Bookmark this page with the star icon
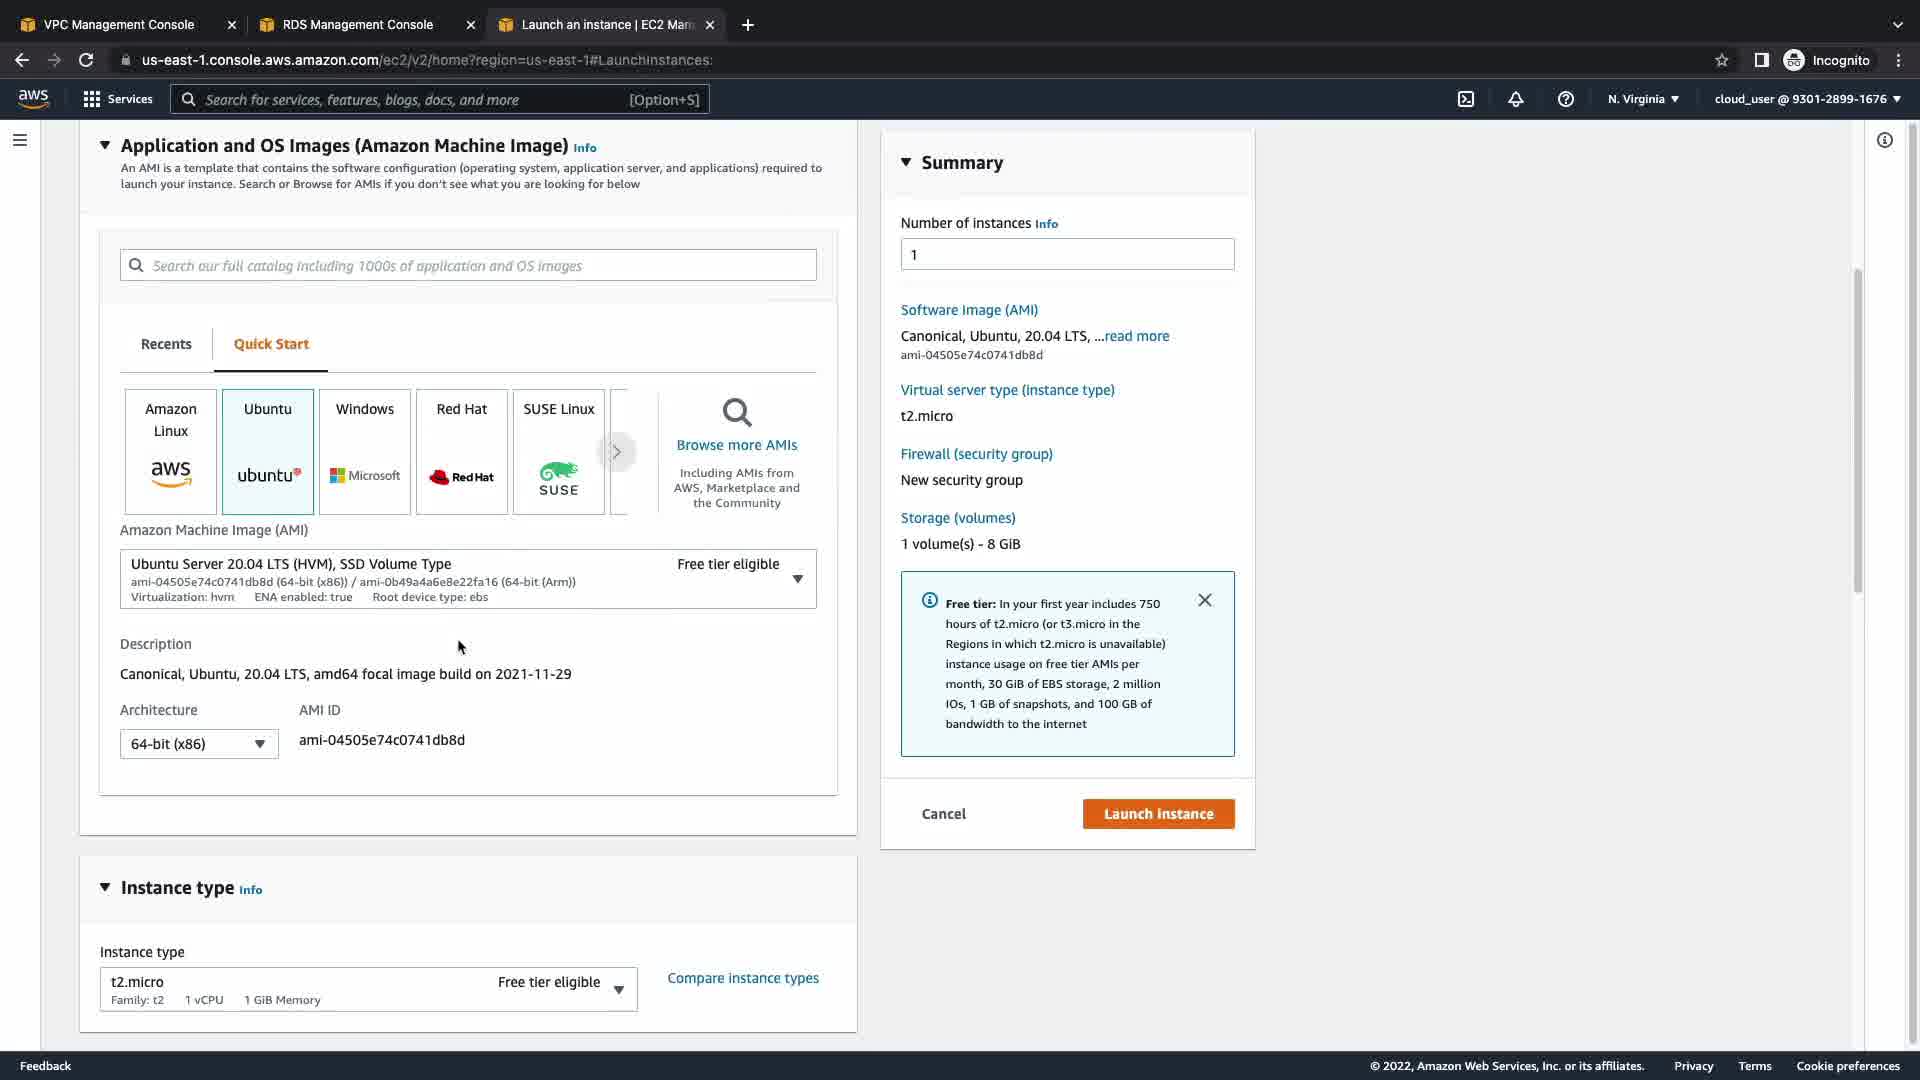 click(x=1721, y=60)
